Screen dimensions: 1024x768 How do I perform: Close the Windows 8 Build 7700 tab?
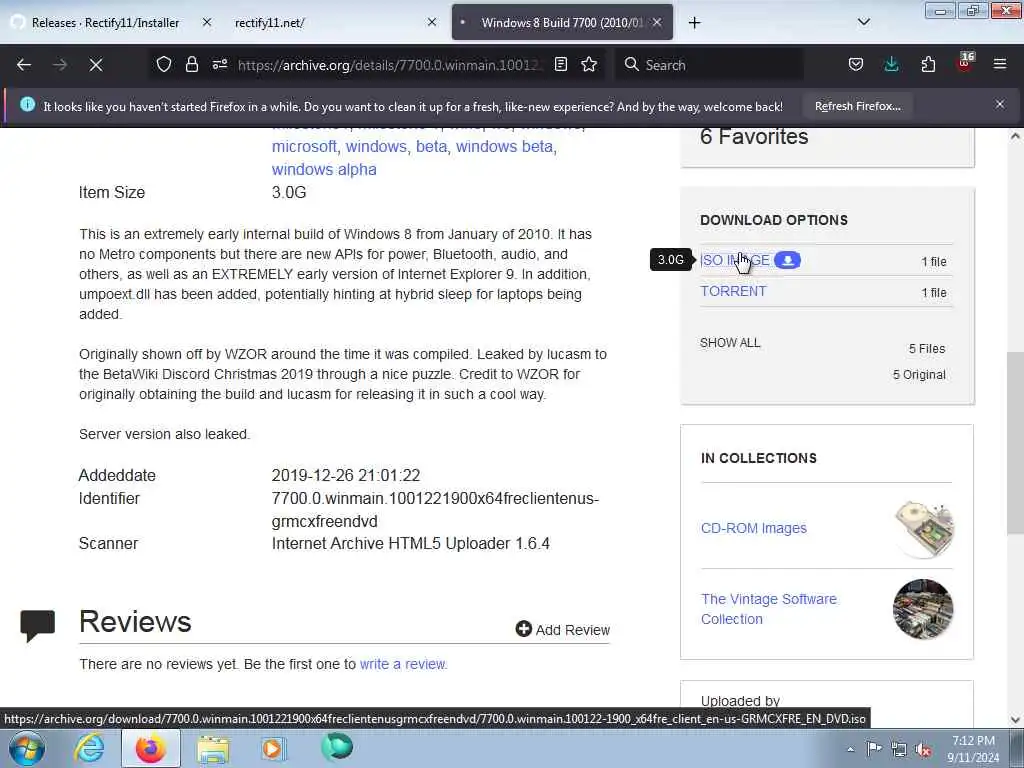pos(657,22)
